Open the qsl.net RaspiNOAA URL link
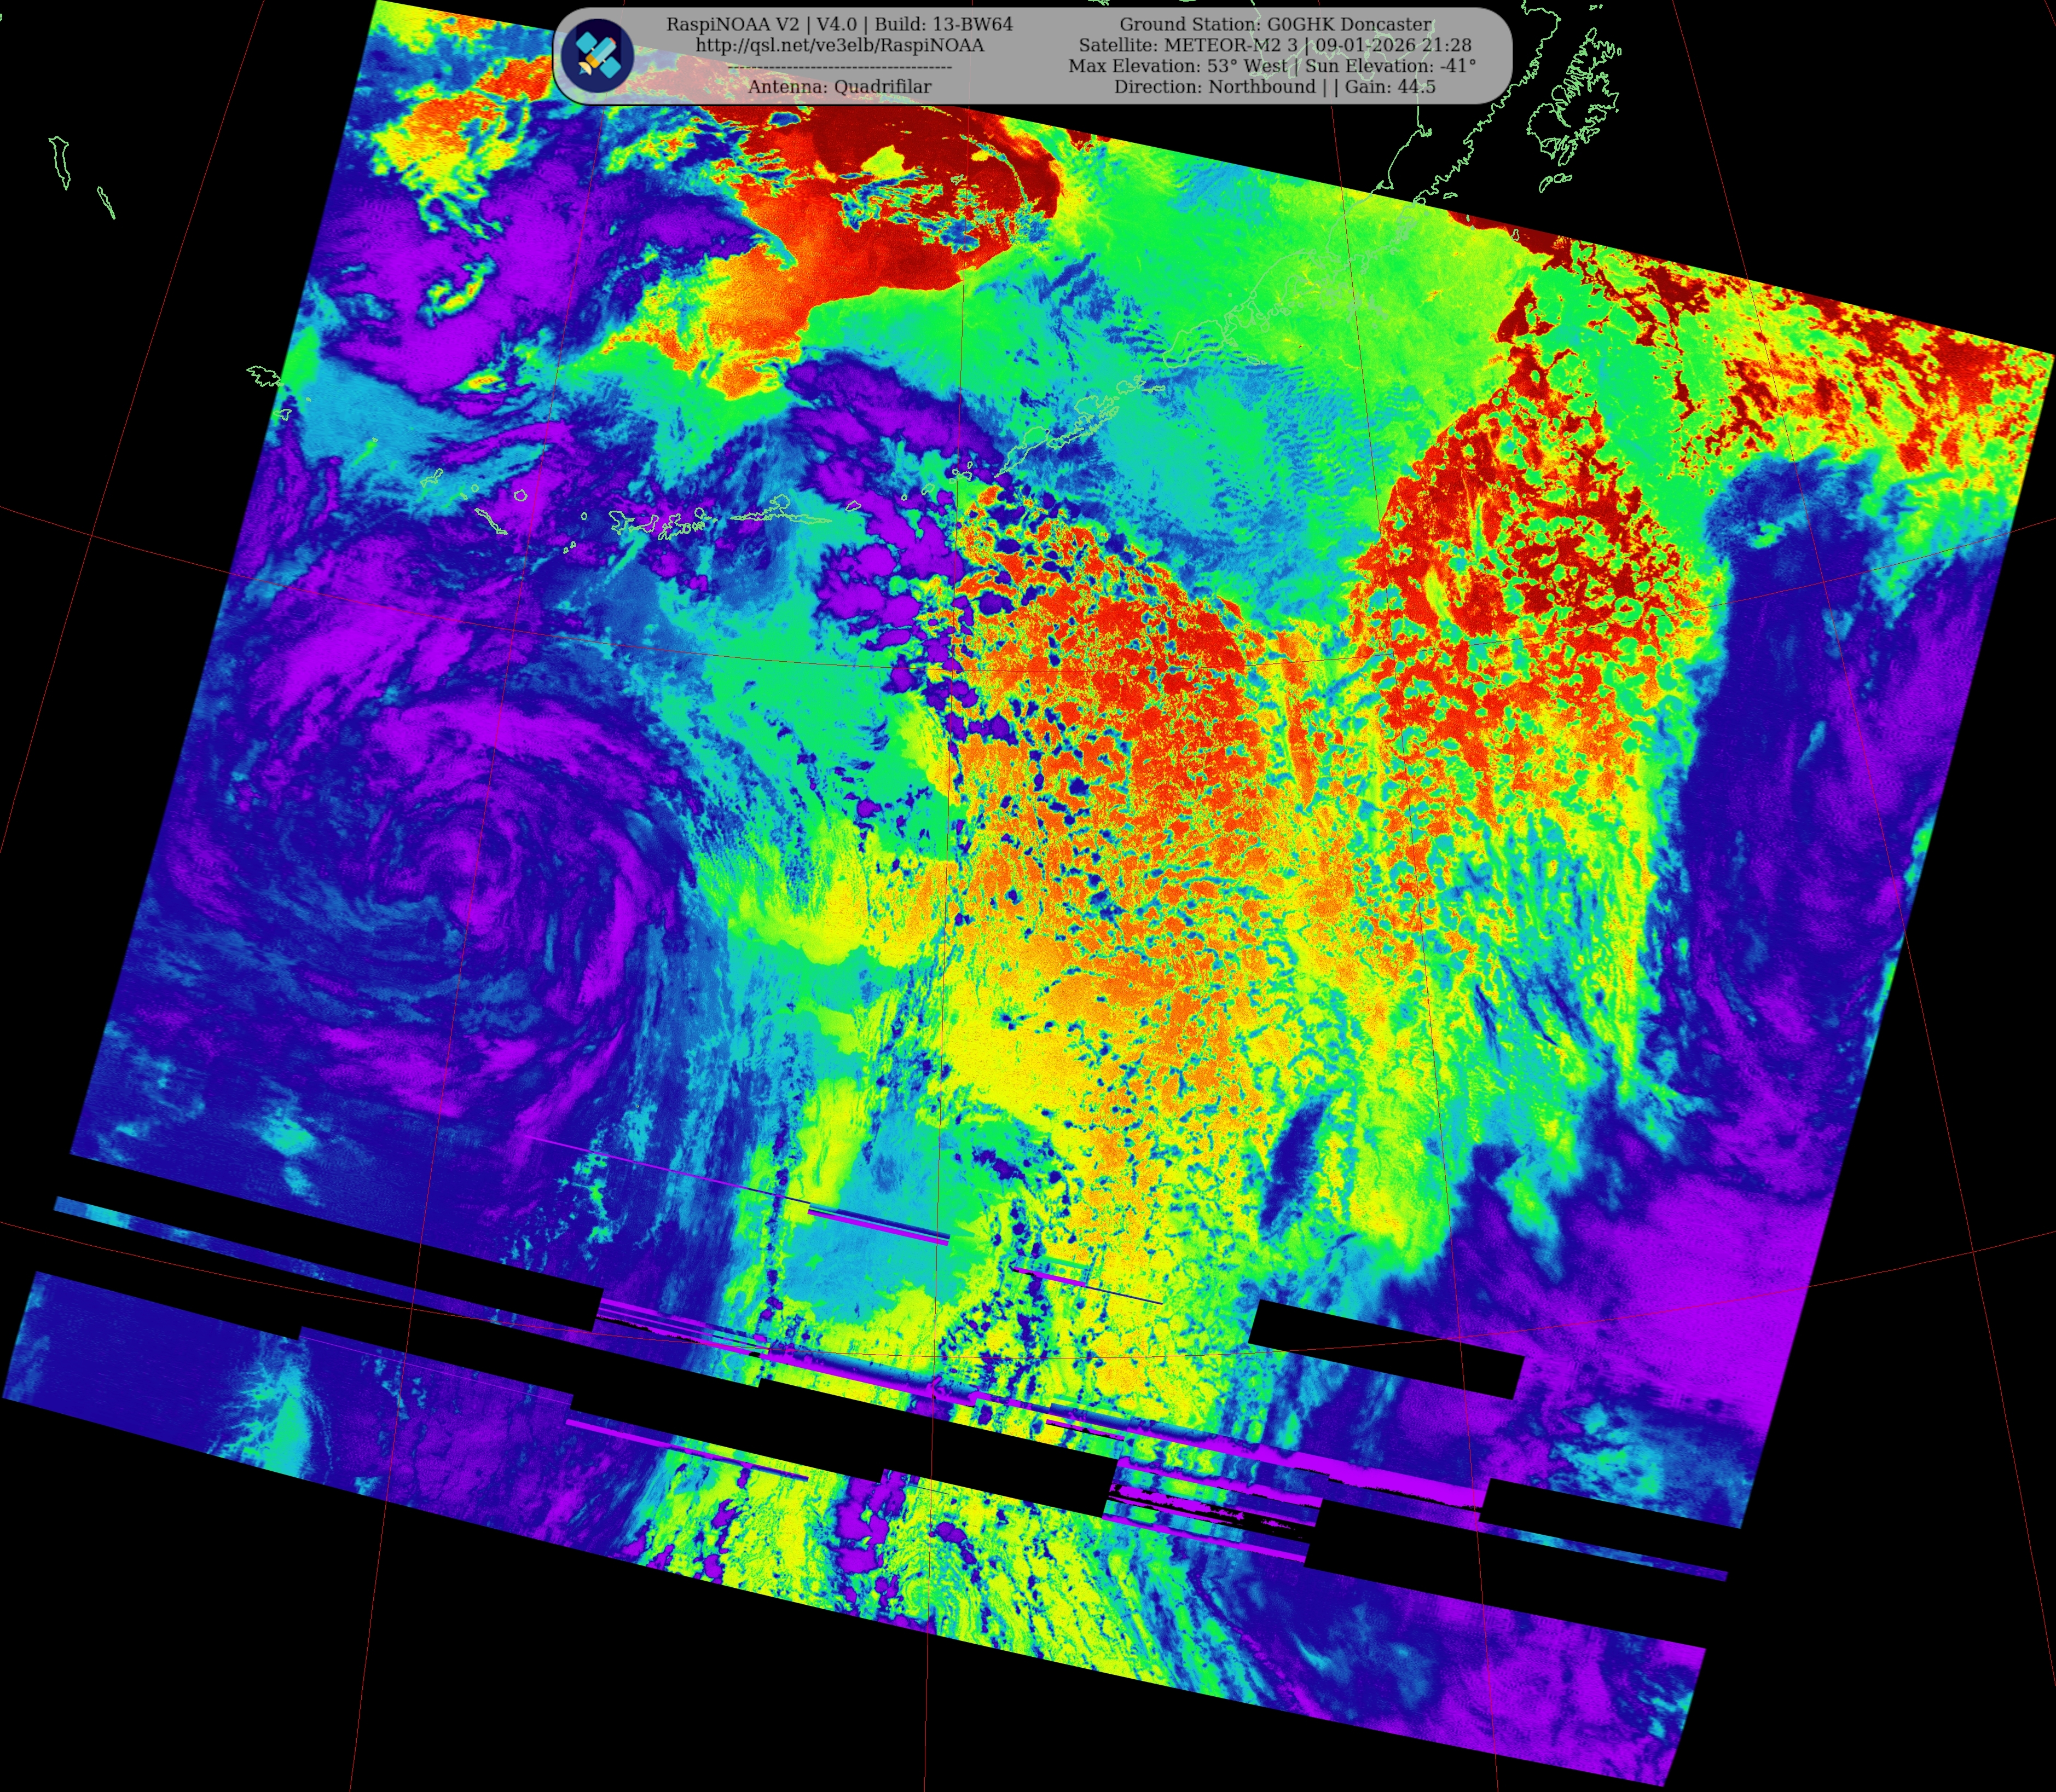 click(839, 45)
